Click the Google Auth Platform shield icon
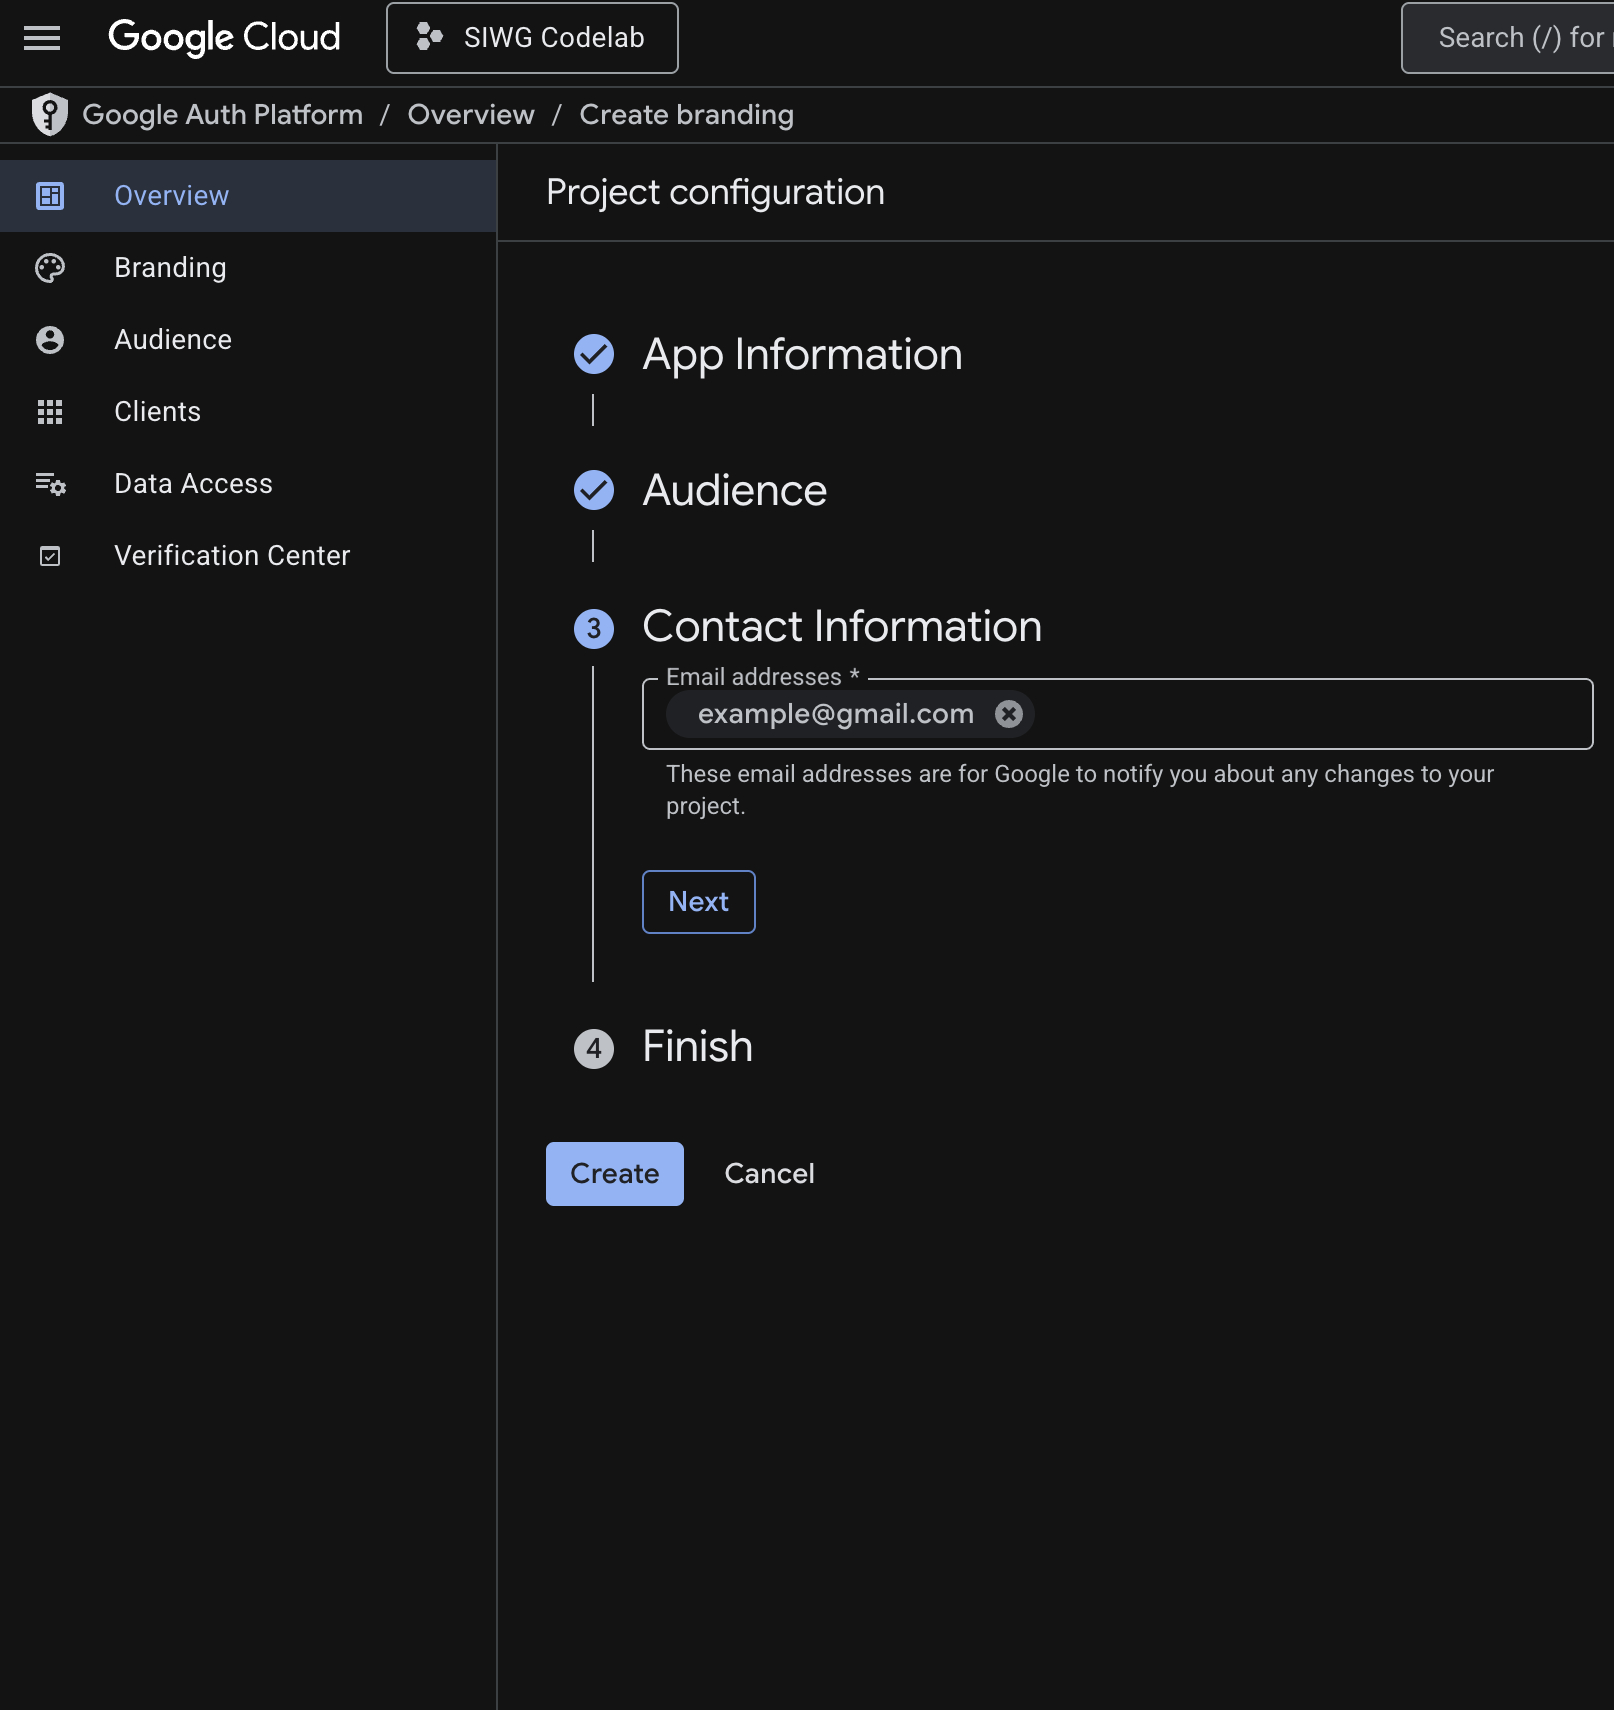The height and width of the screenshot is (1710, 1614). (49, 114)
